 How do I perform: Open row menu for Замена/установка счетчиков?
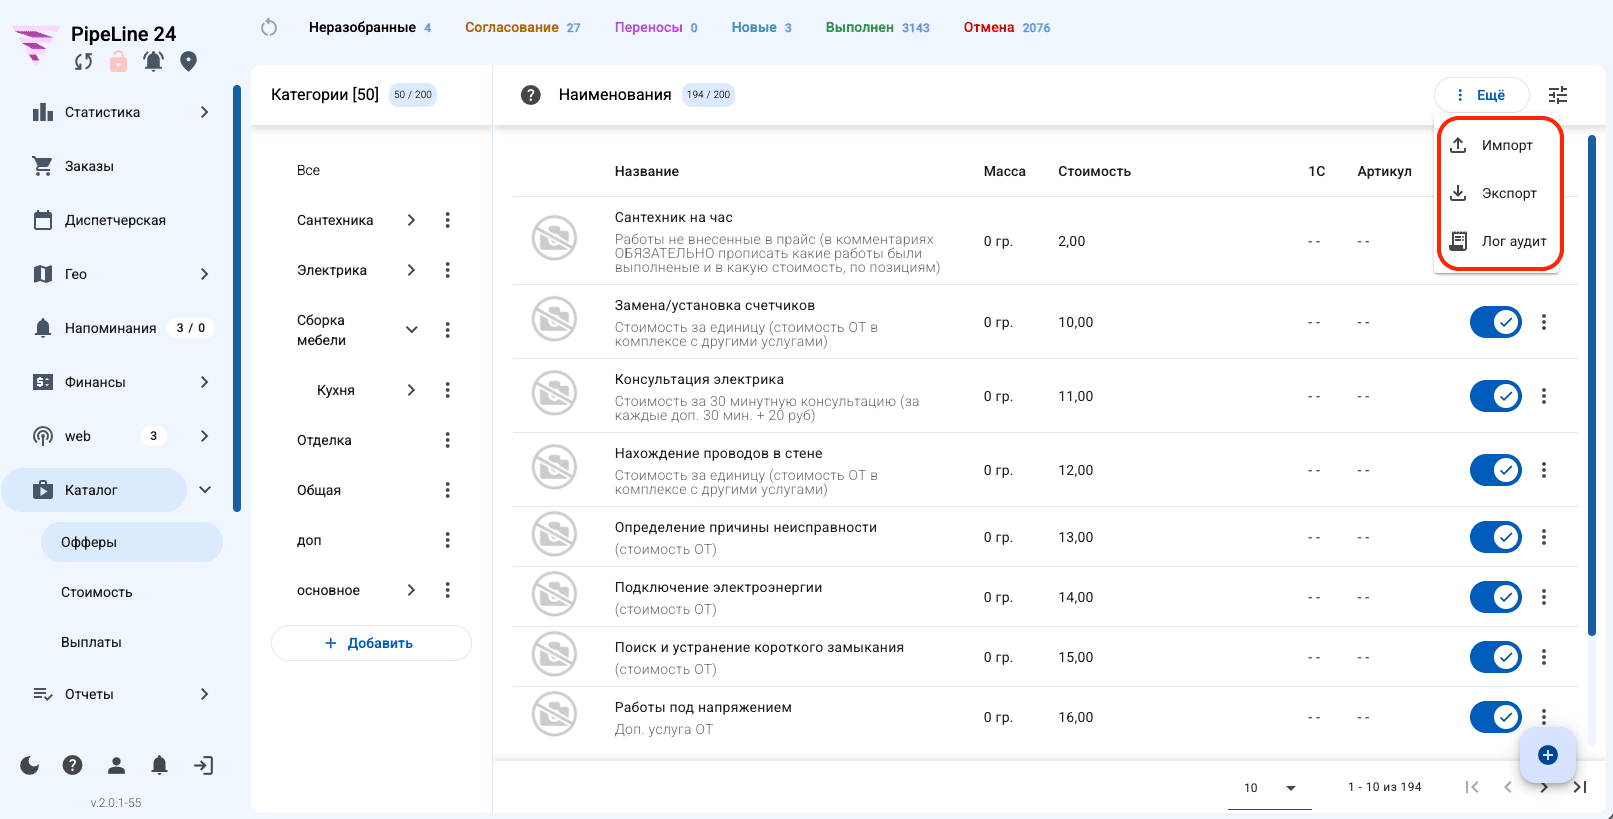(1544, 322)
